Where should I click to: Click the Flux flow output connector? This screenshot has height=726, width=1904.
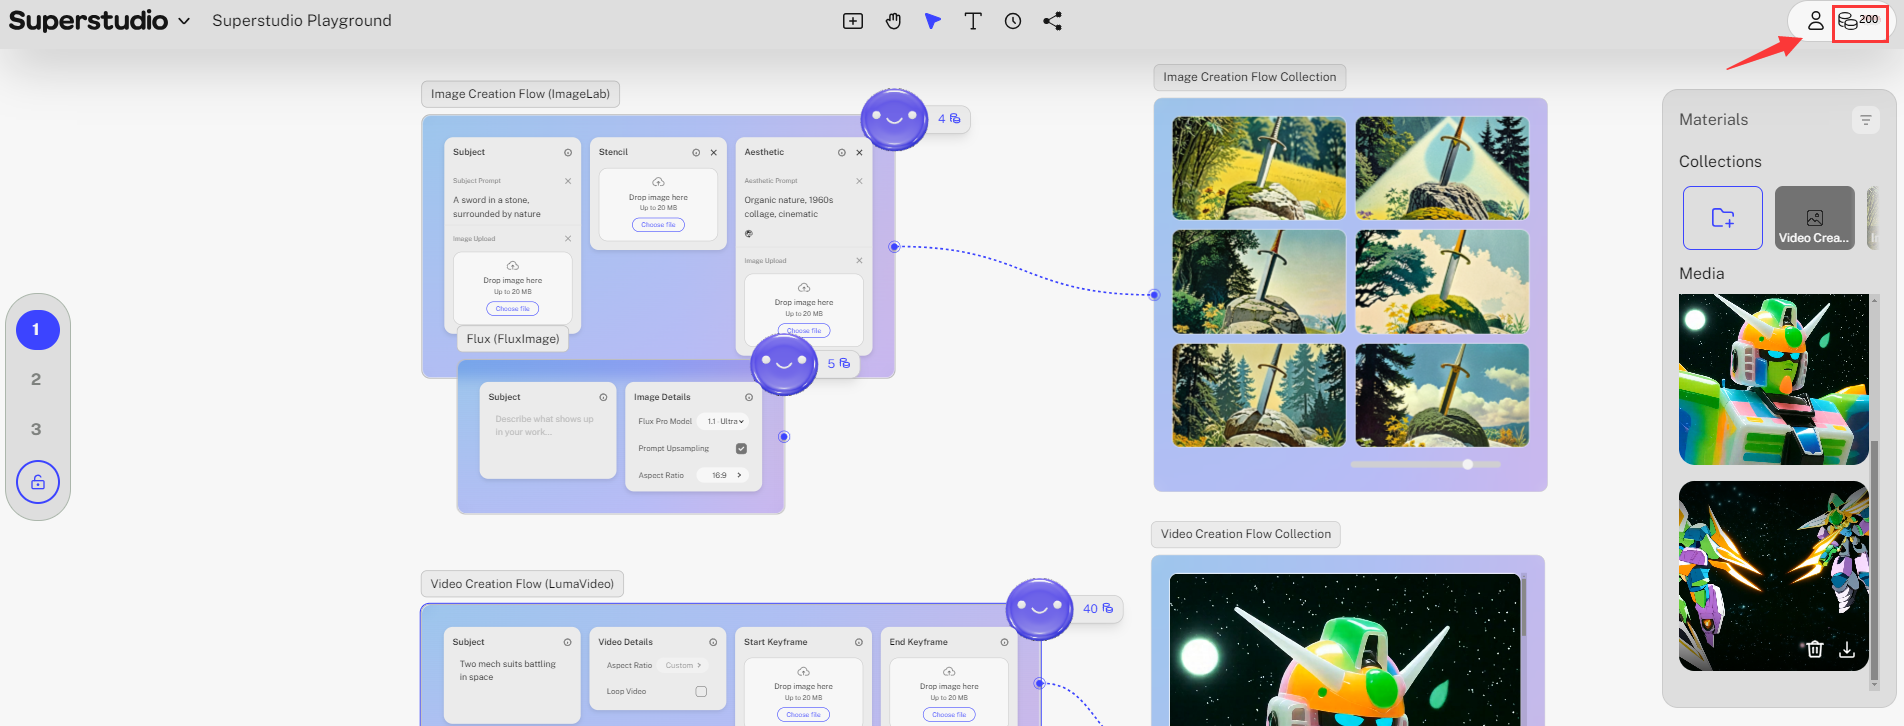point(784,437)
